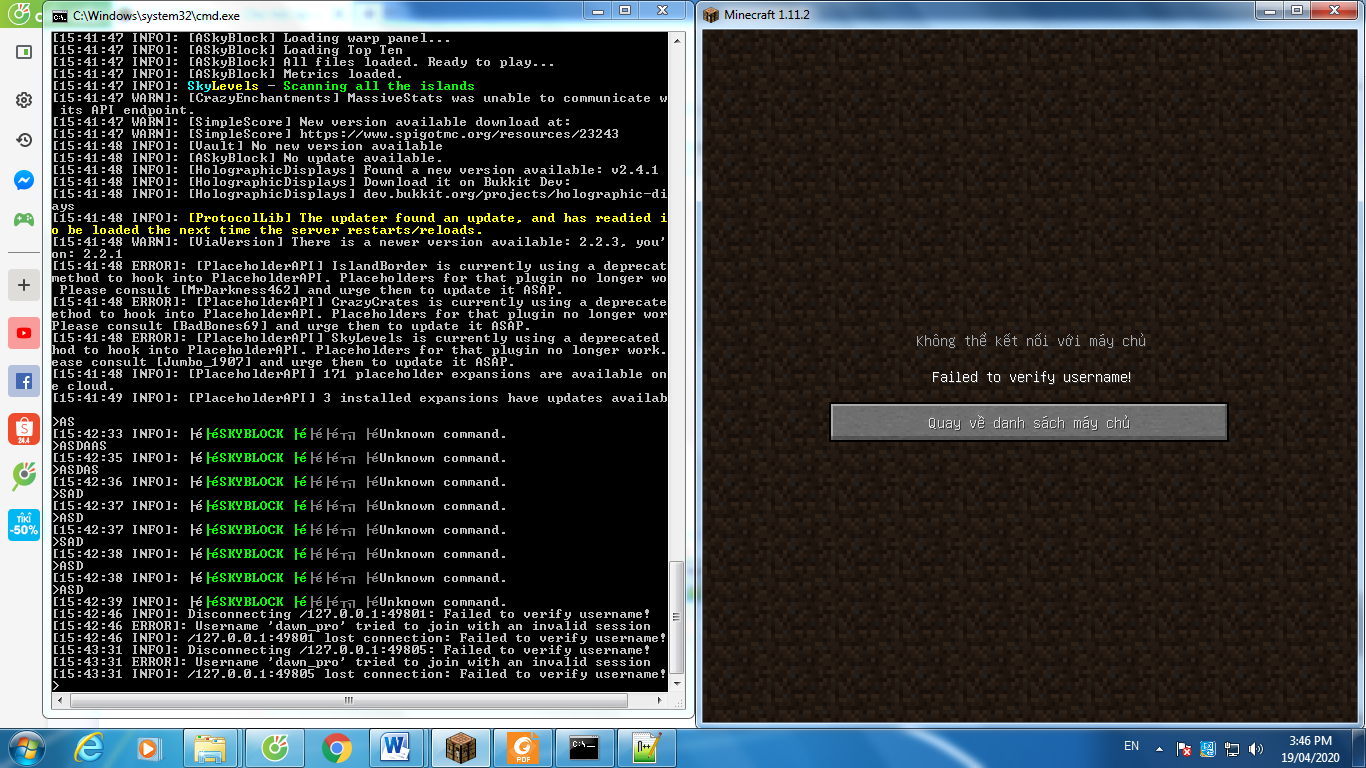Click 'Quay về danh sách máy chủ' button
Viewport: 1366px width, 768px height.
tap(1029, 423)
